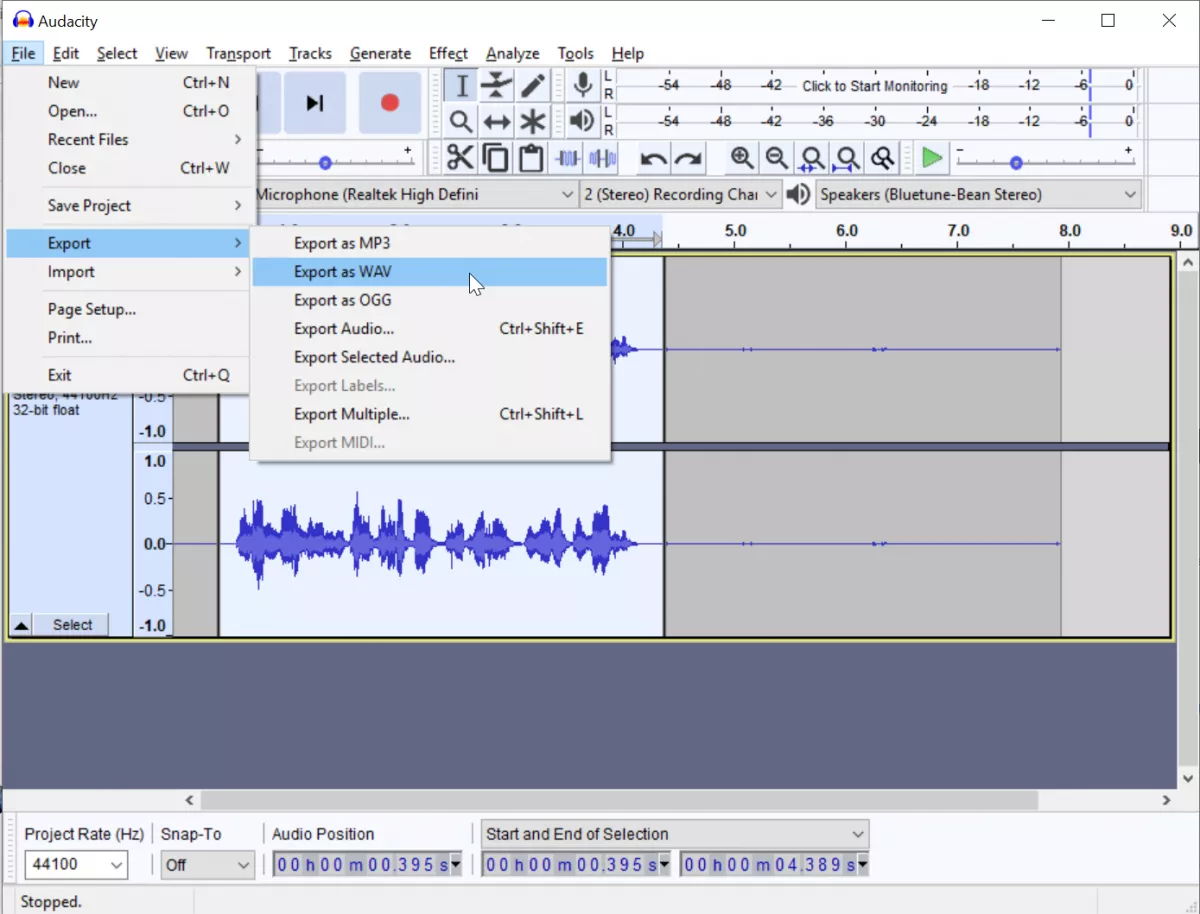Open the Snap-To dropdown

(x=208, y=864)
